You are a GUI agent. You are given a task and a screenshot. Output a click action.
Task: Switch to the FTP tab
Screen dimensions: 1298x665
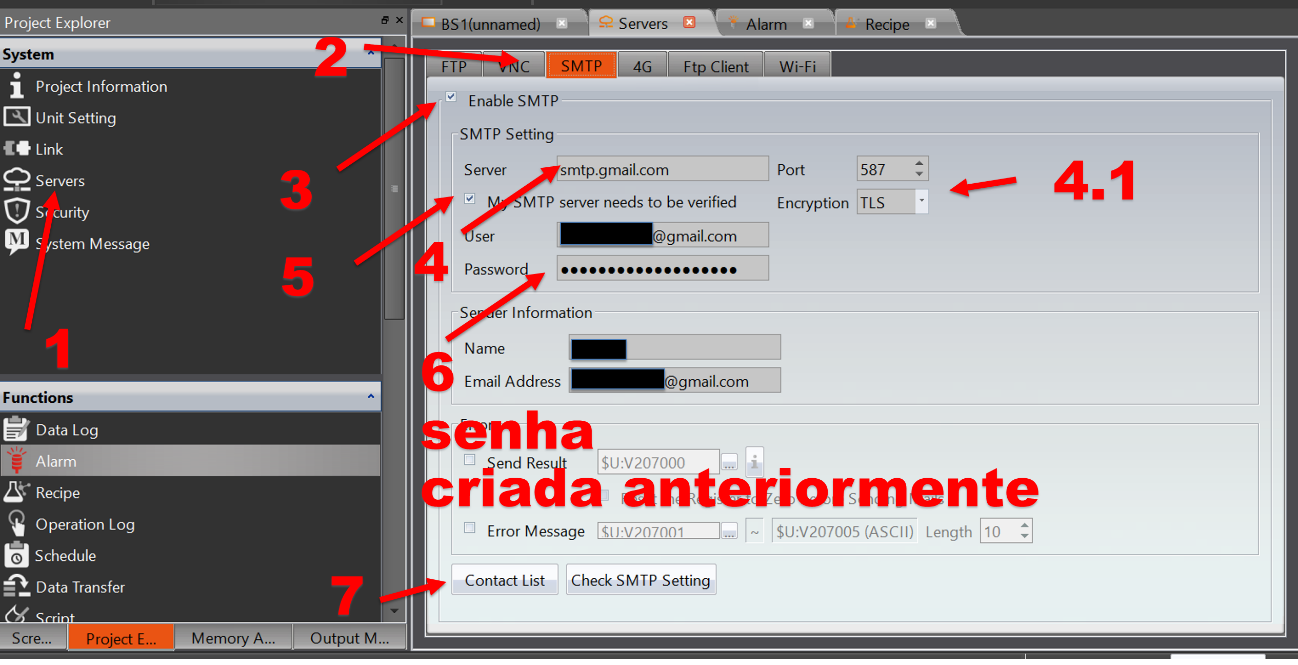(454, 66)
